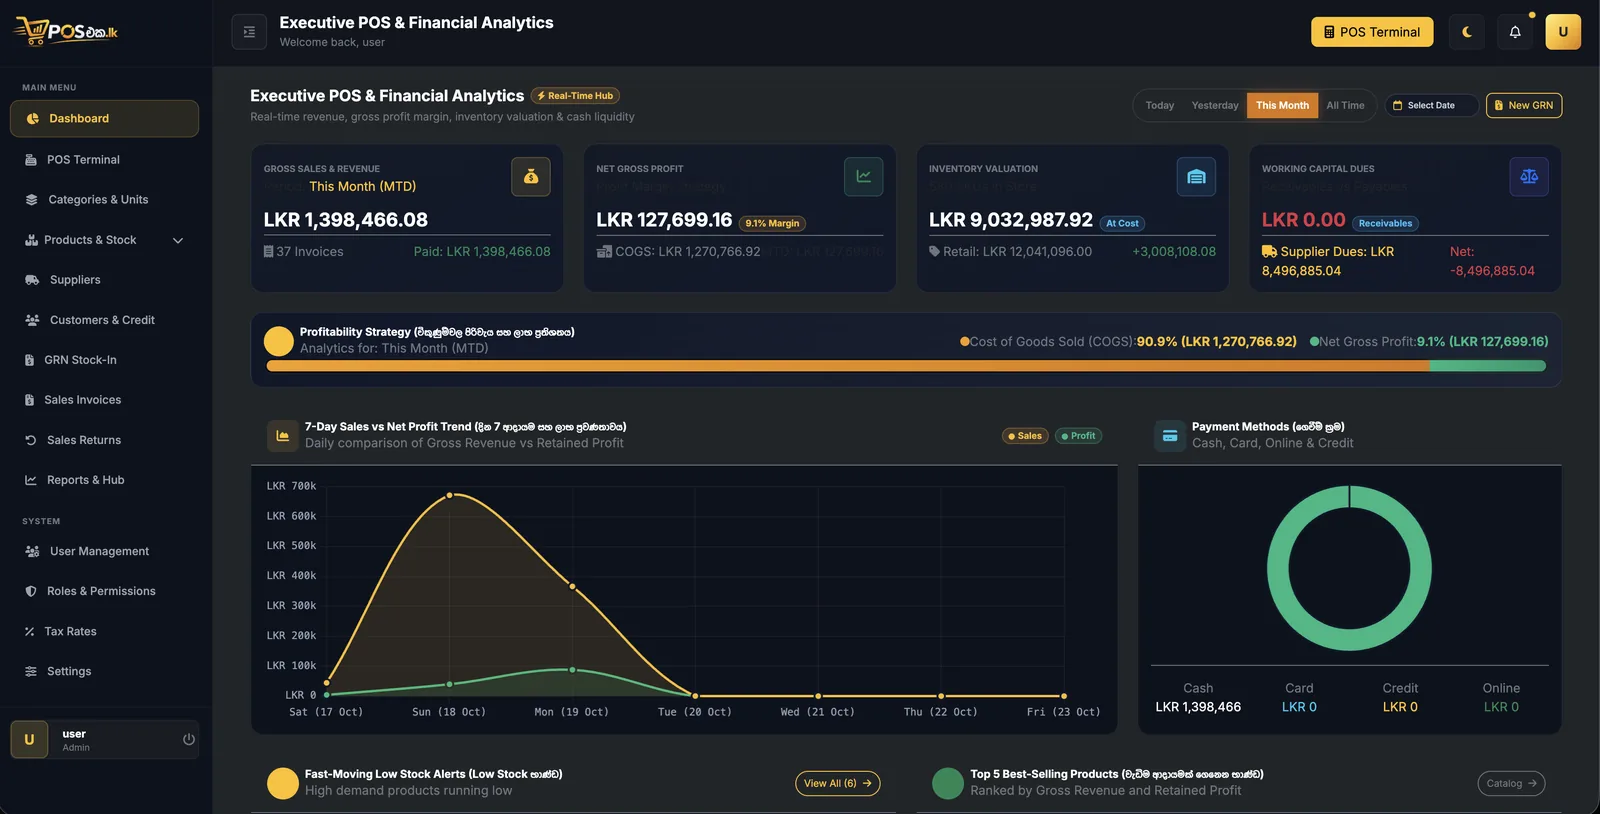
Task: Open the Catalog link button
Action: (x=1511, y=783)
